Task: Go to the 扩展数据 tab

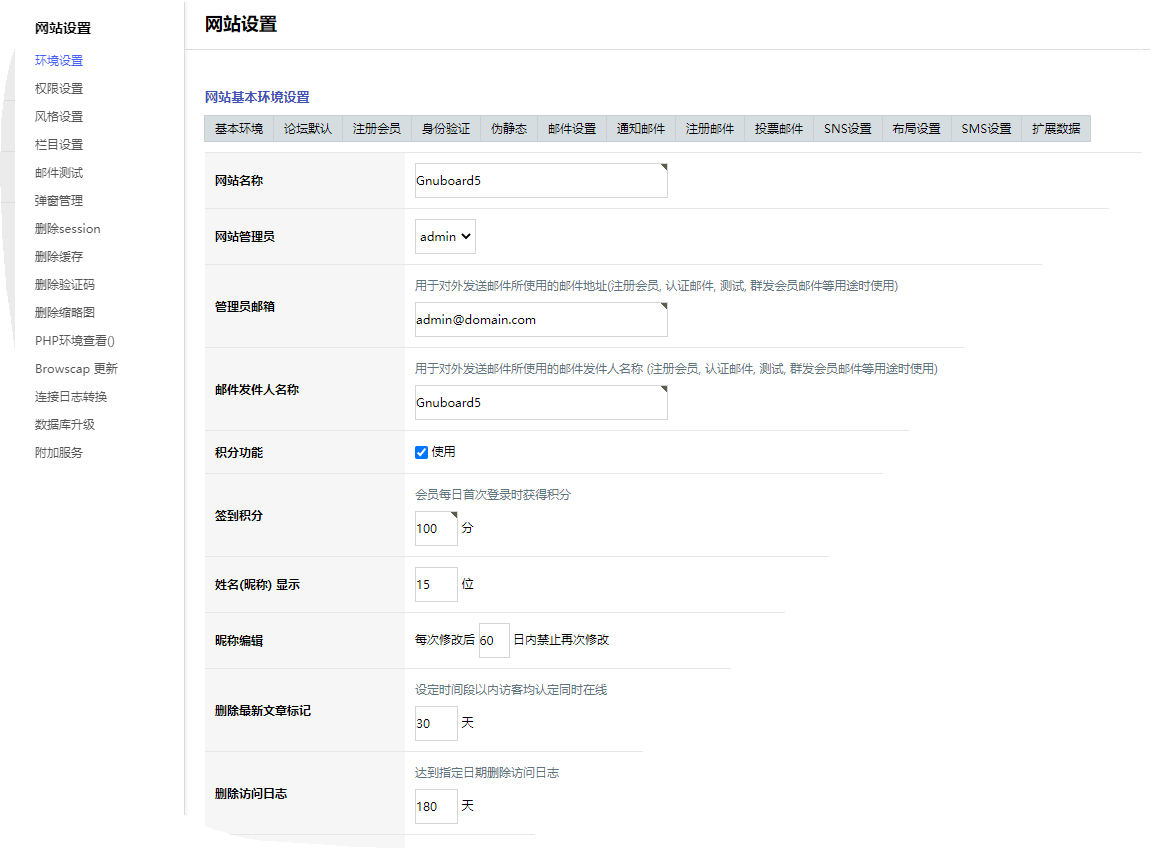Action: 1055,129
